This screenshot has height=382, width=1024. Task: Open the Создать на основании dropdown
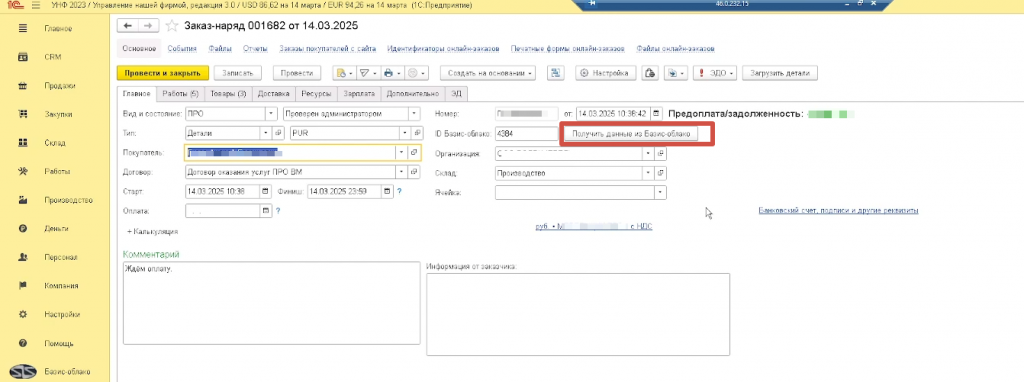coord(488,74)
